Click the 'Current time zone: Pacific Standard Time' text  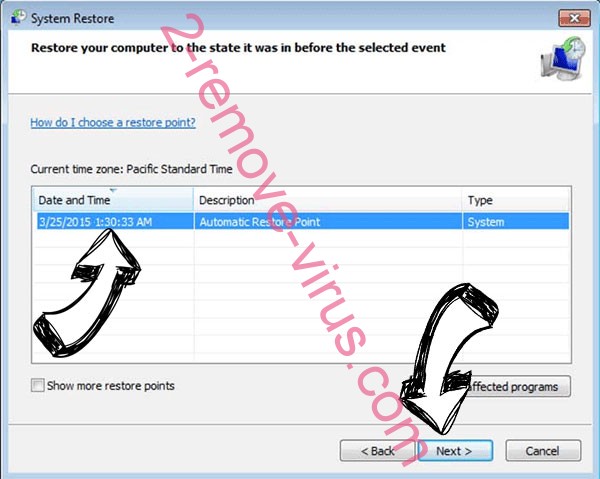click(x=131, y=169)
